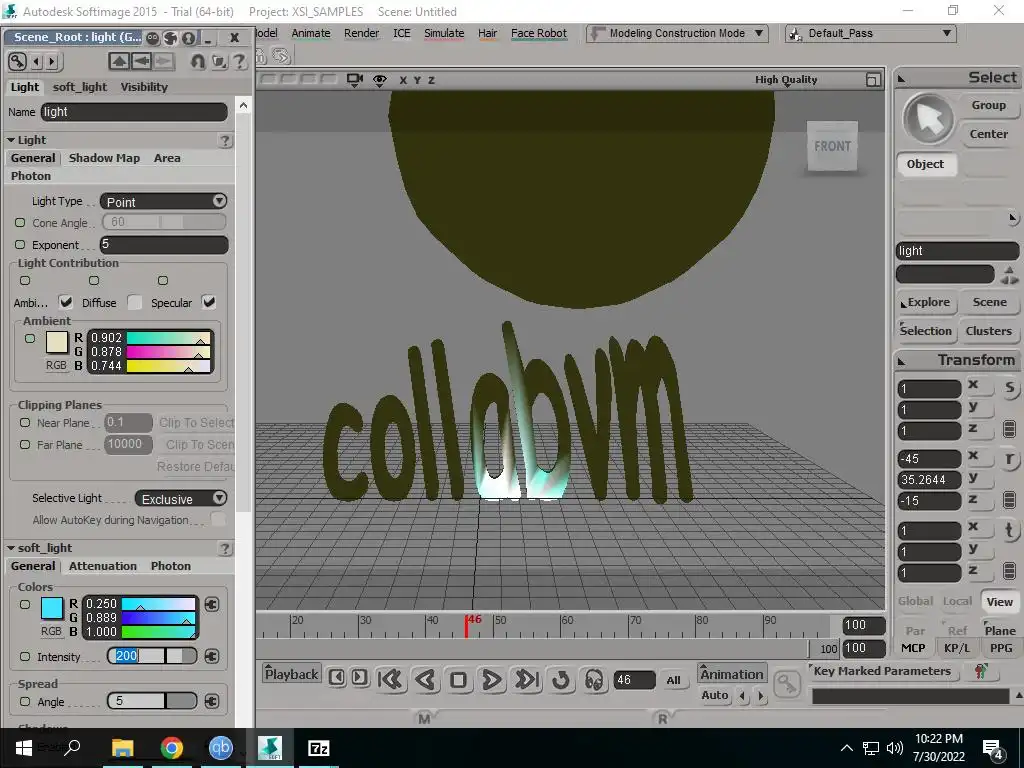Screen dimensions: 1024x768
Task: Open the Playback menu button
Action: pos(291,674)
